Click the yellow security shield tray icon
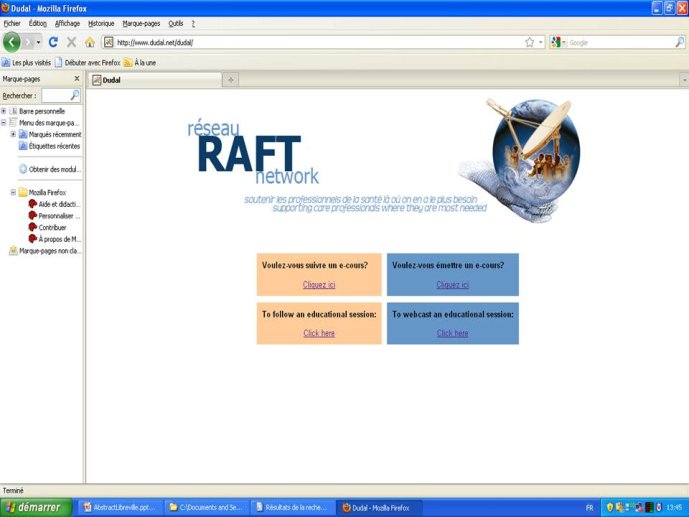The image size is (689, 517). click(x=609, y=507)
